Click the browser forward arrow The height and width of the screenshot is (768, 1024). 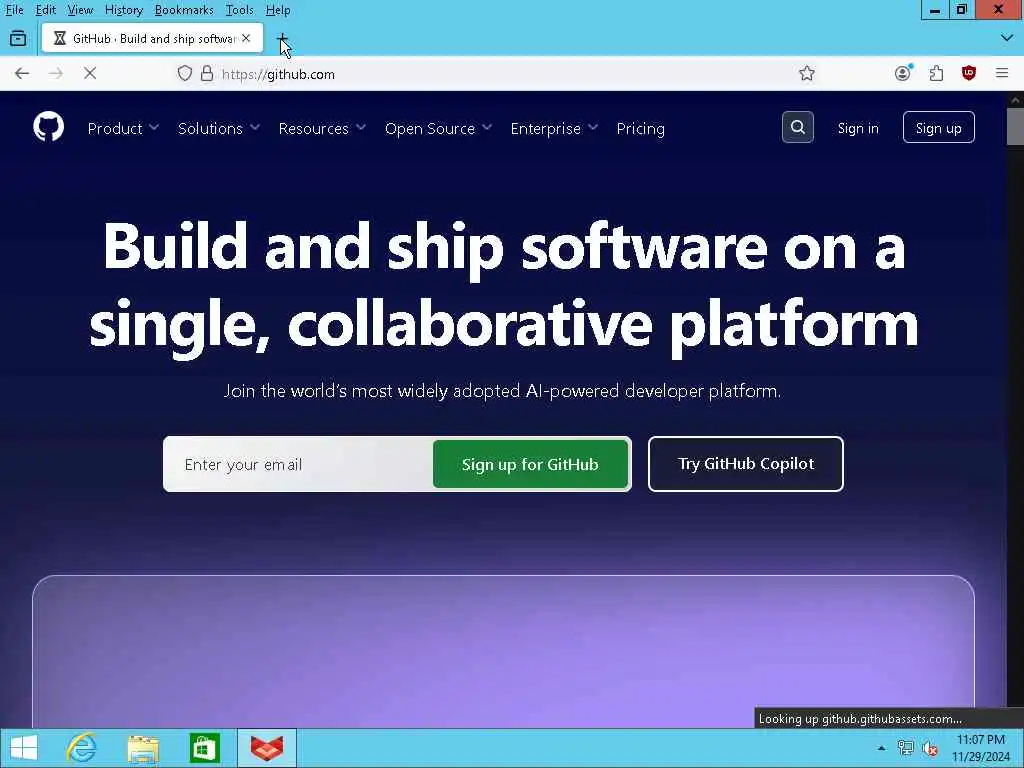(x=56, y=74)
